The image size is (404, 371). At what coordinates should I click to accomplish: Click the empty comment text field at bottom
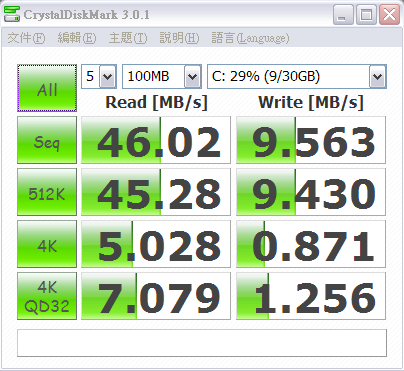click(202, 343)
